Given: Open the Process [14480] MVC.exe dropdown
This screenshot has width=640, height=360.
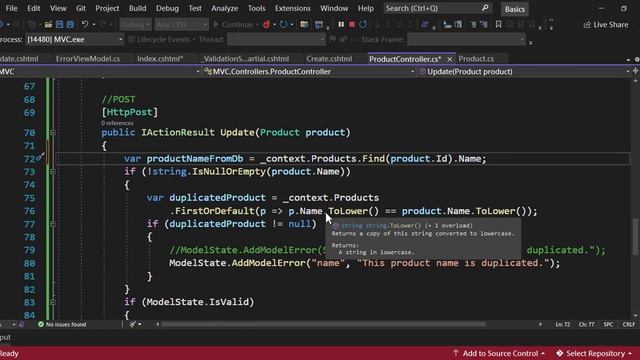Looking at the screenshot, I should coord(75,40).
